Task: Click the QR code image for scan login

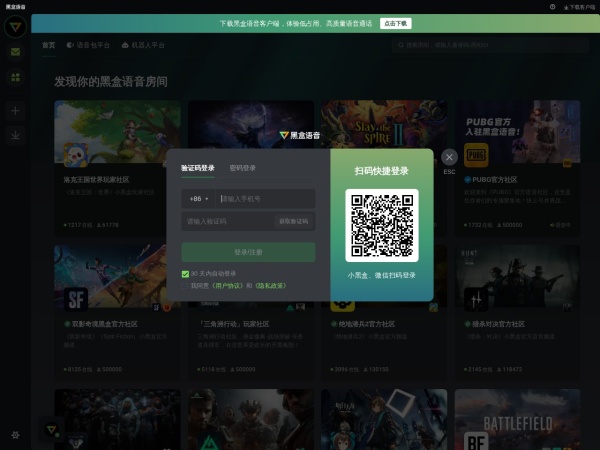Action: pos(382,225)
